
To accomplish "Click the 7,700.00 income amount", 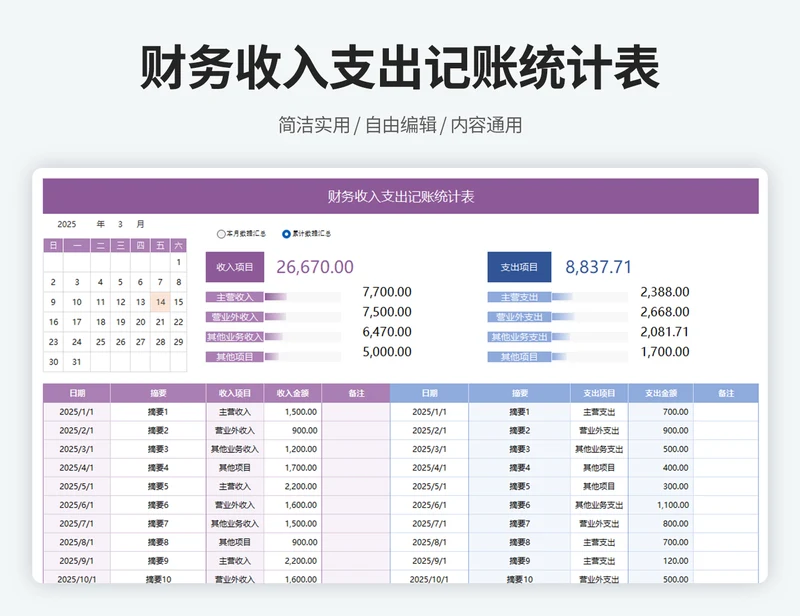I will (x=387, y=292).
